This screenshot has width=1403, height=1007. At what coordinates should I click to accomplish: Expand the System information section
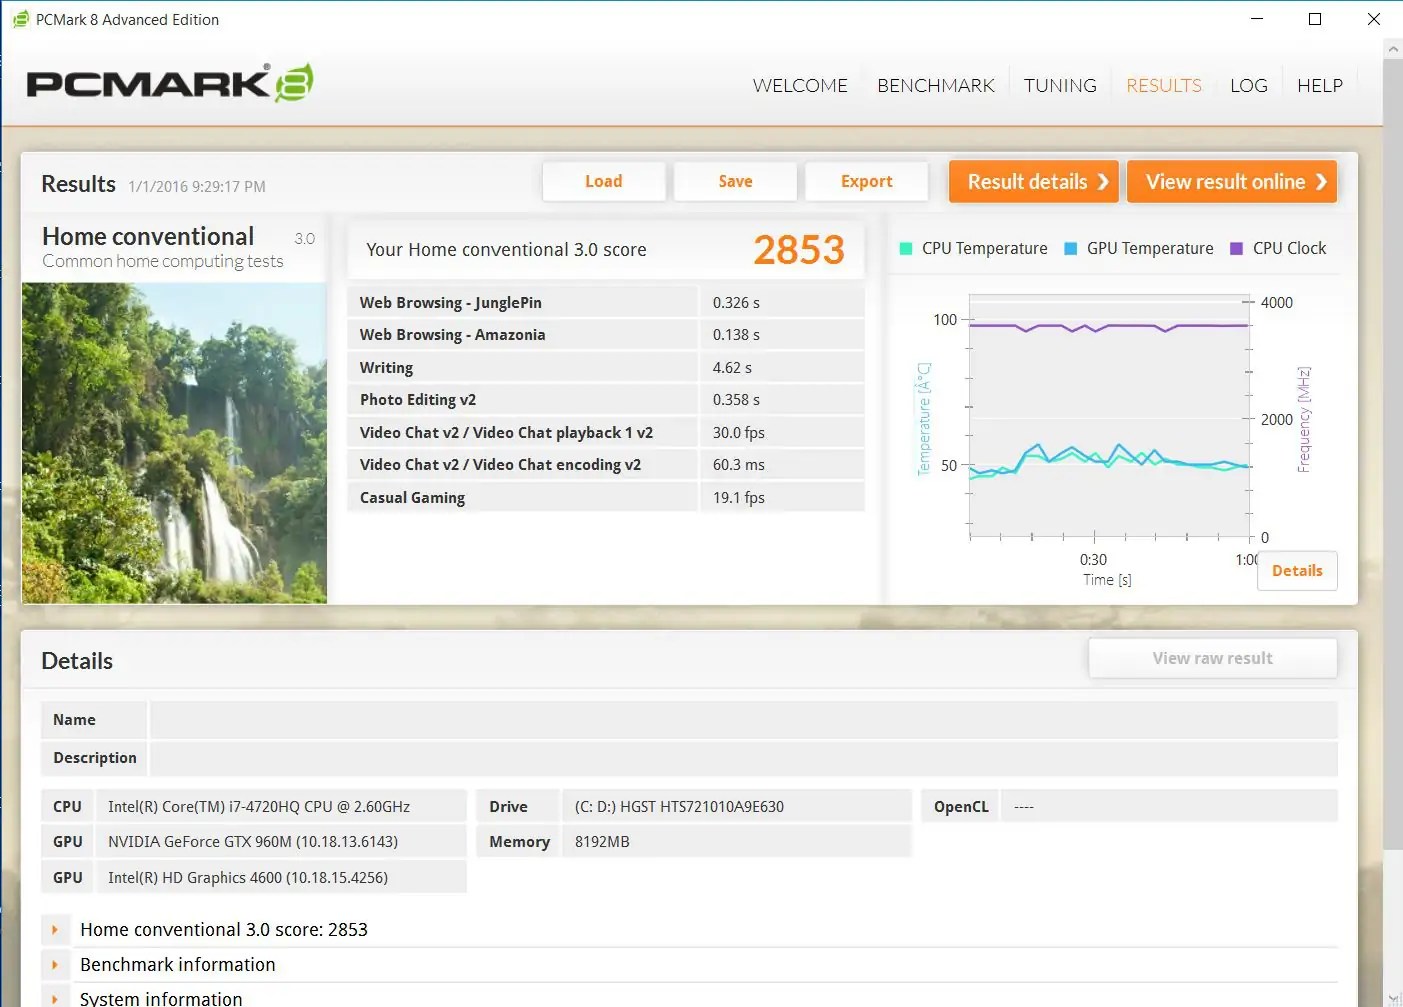coord(55,999)
